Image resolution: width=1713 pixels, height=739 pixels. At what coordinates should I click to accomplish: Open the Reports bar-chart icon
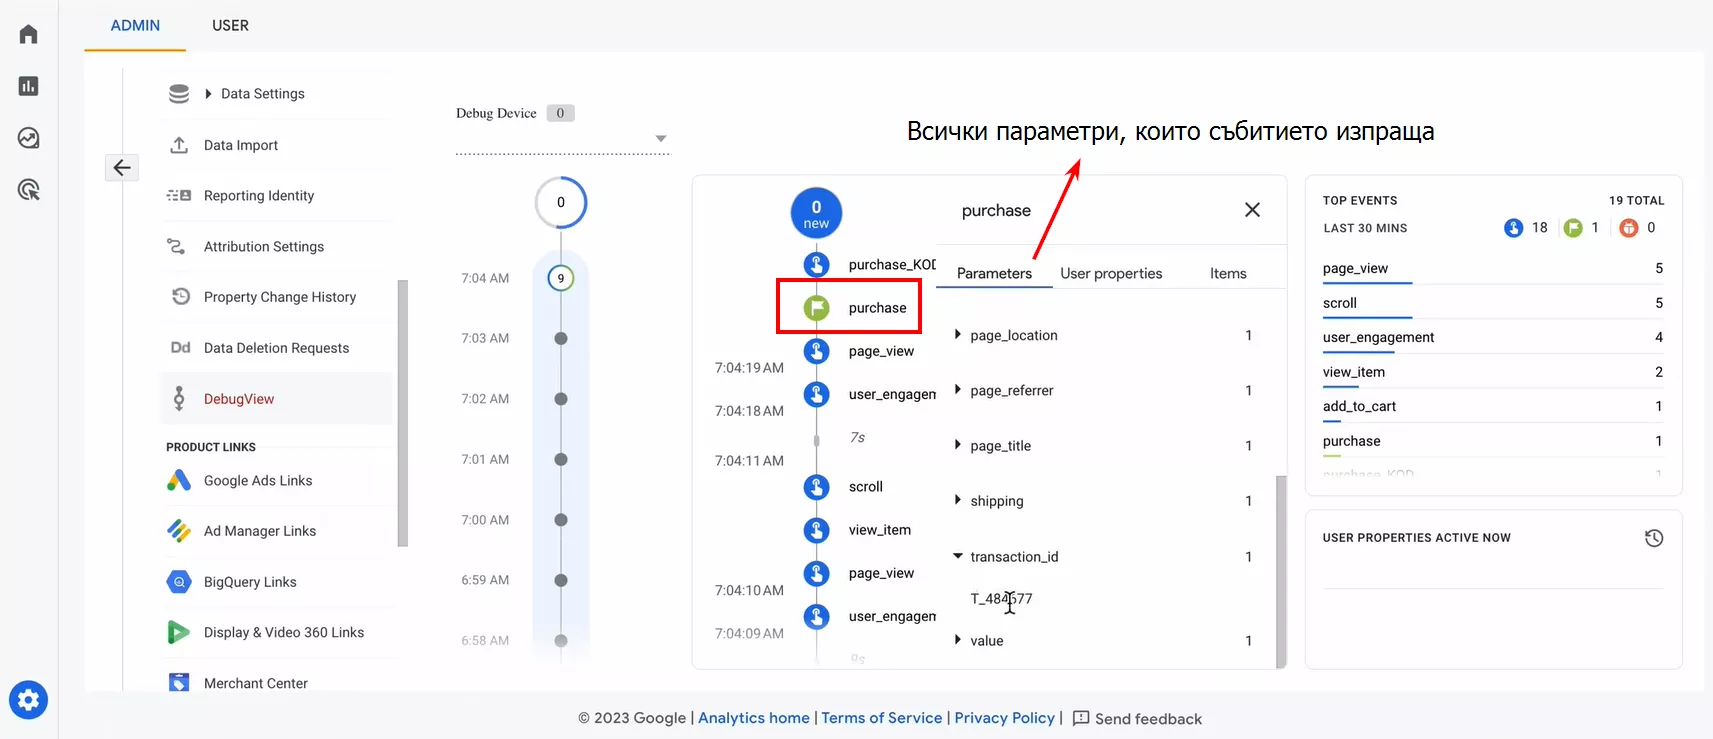coord(28,86)
